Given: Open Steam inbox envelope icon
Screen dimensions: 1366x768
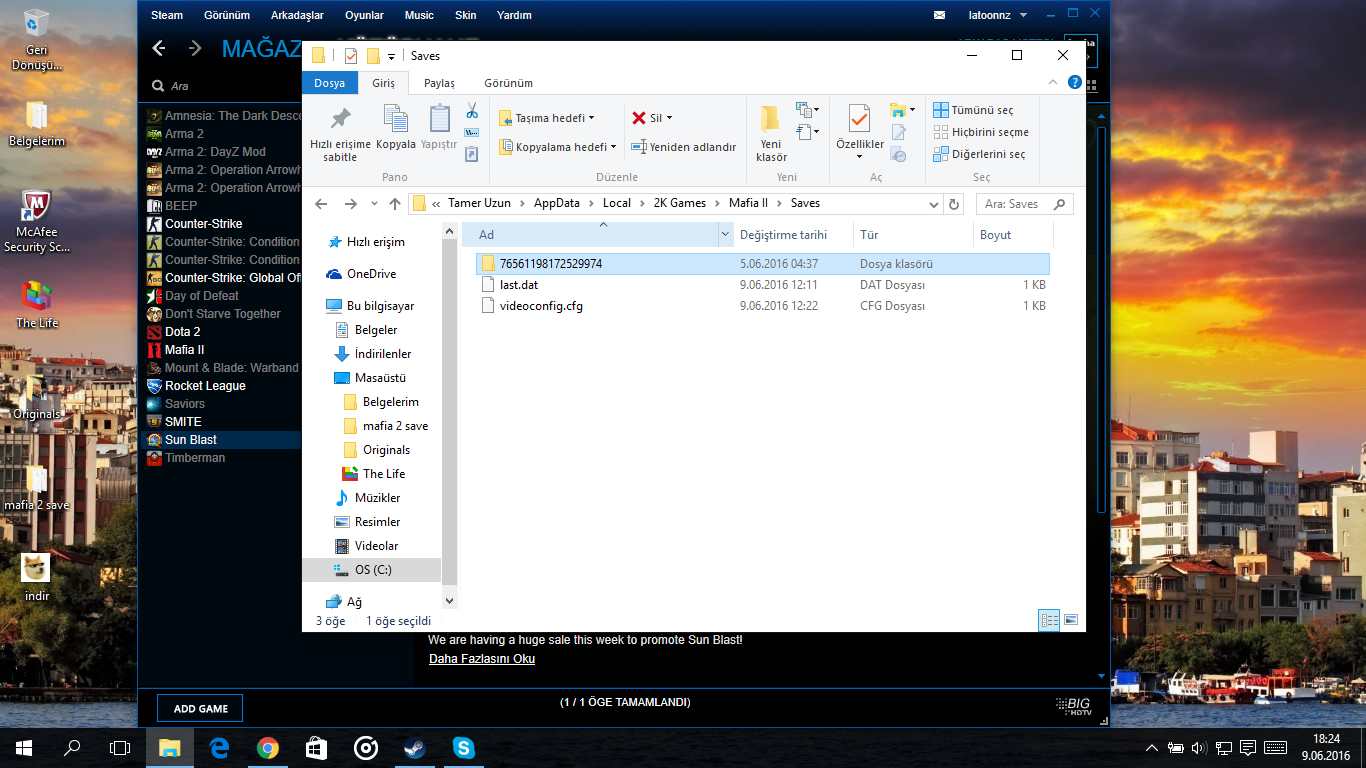Looking at the screenshot, I should (x=939, y=15).
